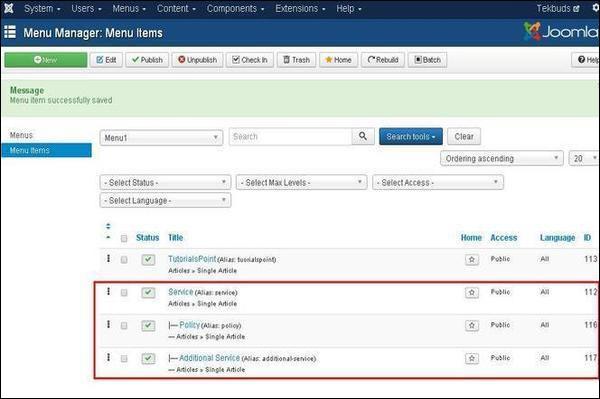Open the list limit 20 dropdown
The width and height of the screenshot is (600, 399).
point(584,158)
